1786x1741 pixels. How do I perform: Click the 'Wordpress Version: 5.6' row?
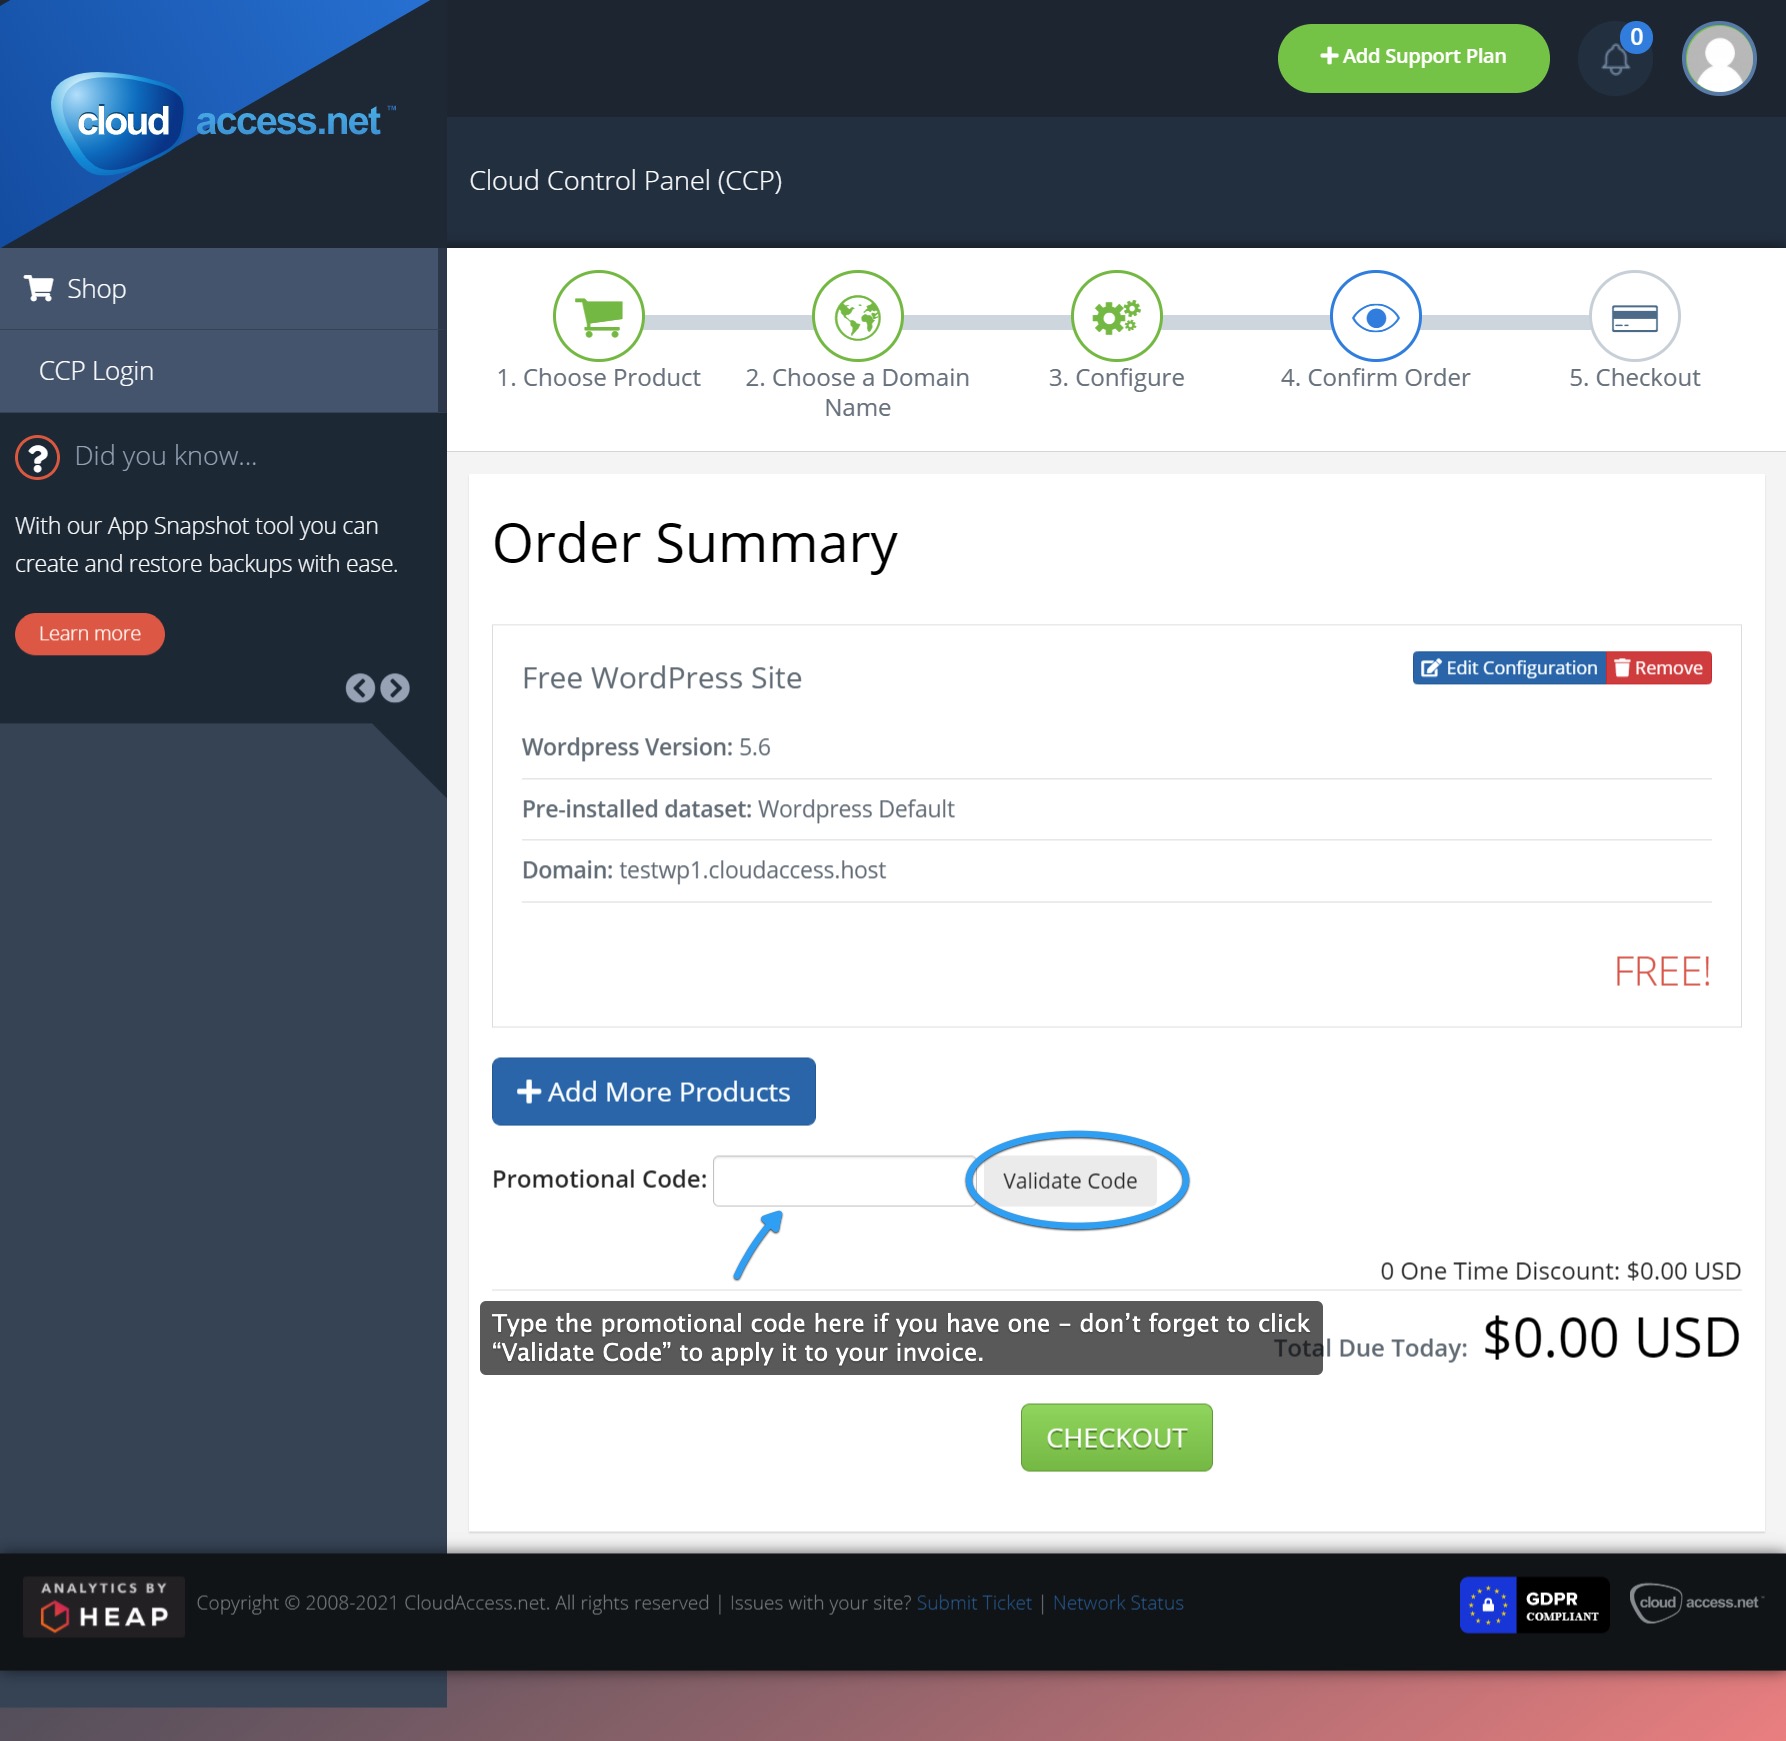tap(1117, 748)
